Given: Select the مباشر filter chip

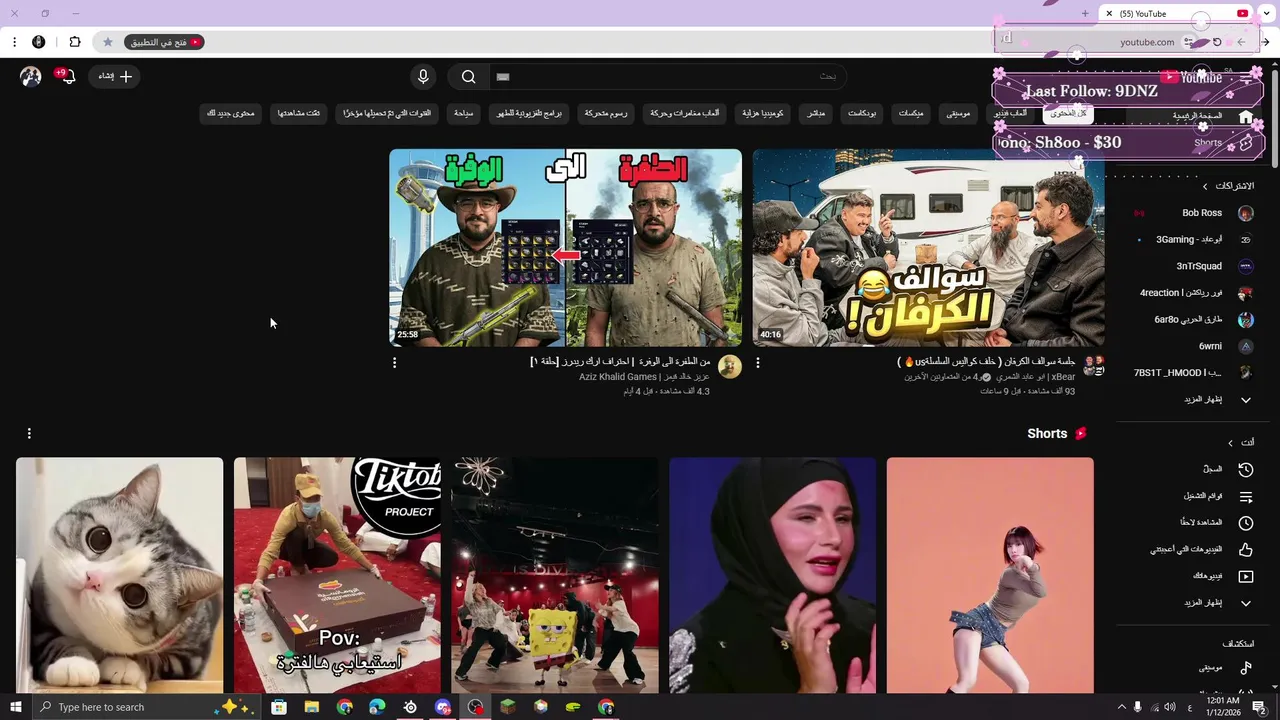Looking at the screenshot, I should click(x=816, y=114).
